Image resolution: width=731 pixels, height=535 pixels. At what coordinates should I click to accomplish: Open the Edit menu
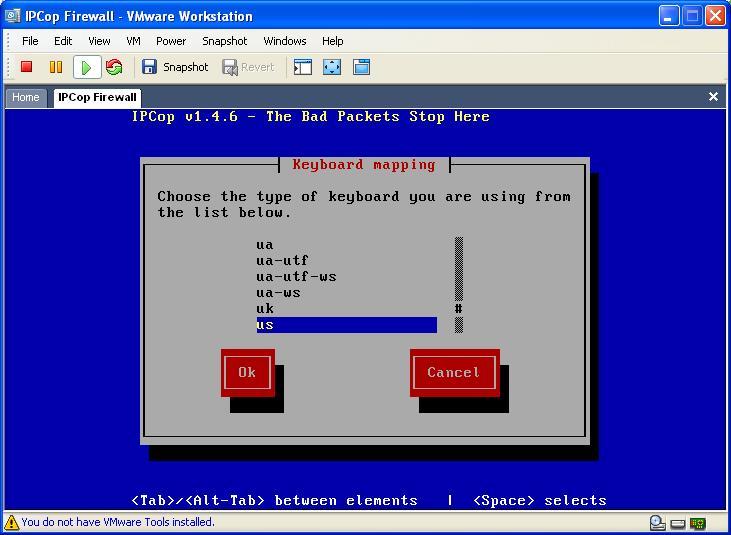[x=63, y=41]
